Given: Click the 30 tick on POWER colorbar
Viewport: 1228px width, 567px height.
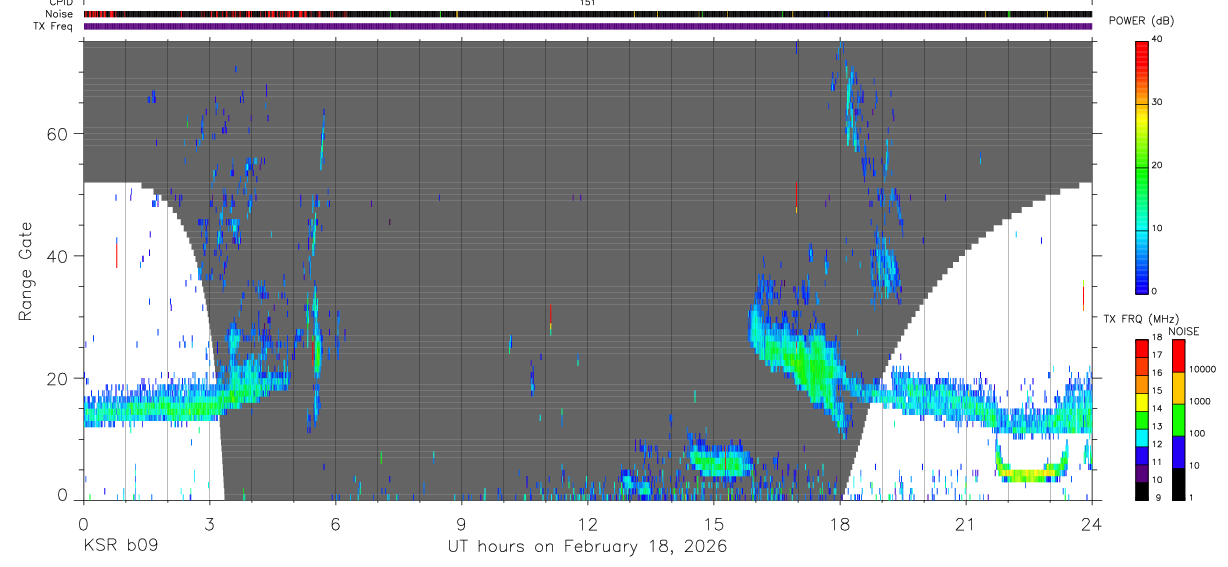Looking at the screenshot, I should (x=1158, y=102).
